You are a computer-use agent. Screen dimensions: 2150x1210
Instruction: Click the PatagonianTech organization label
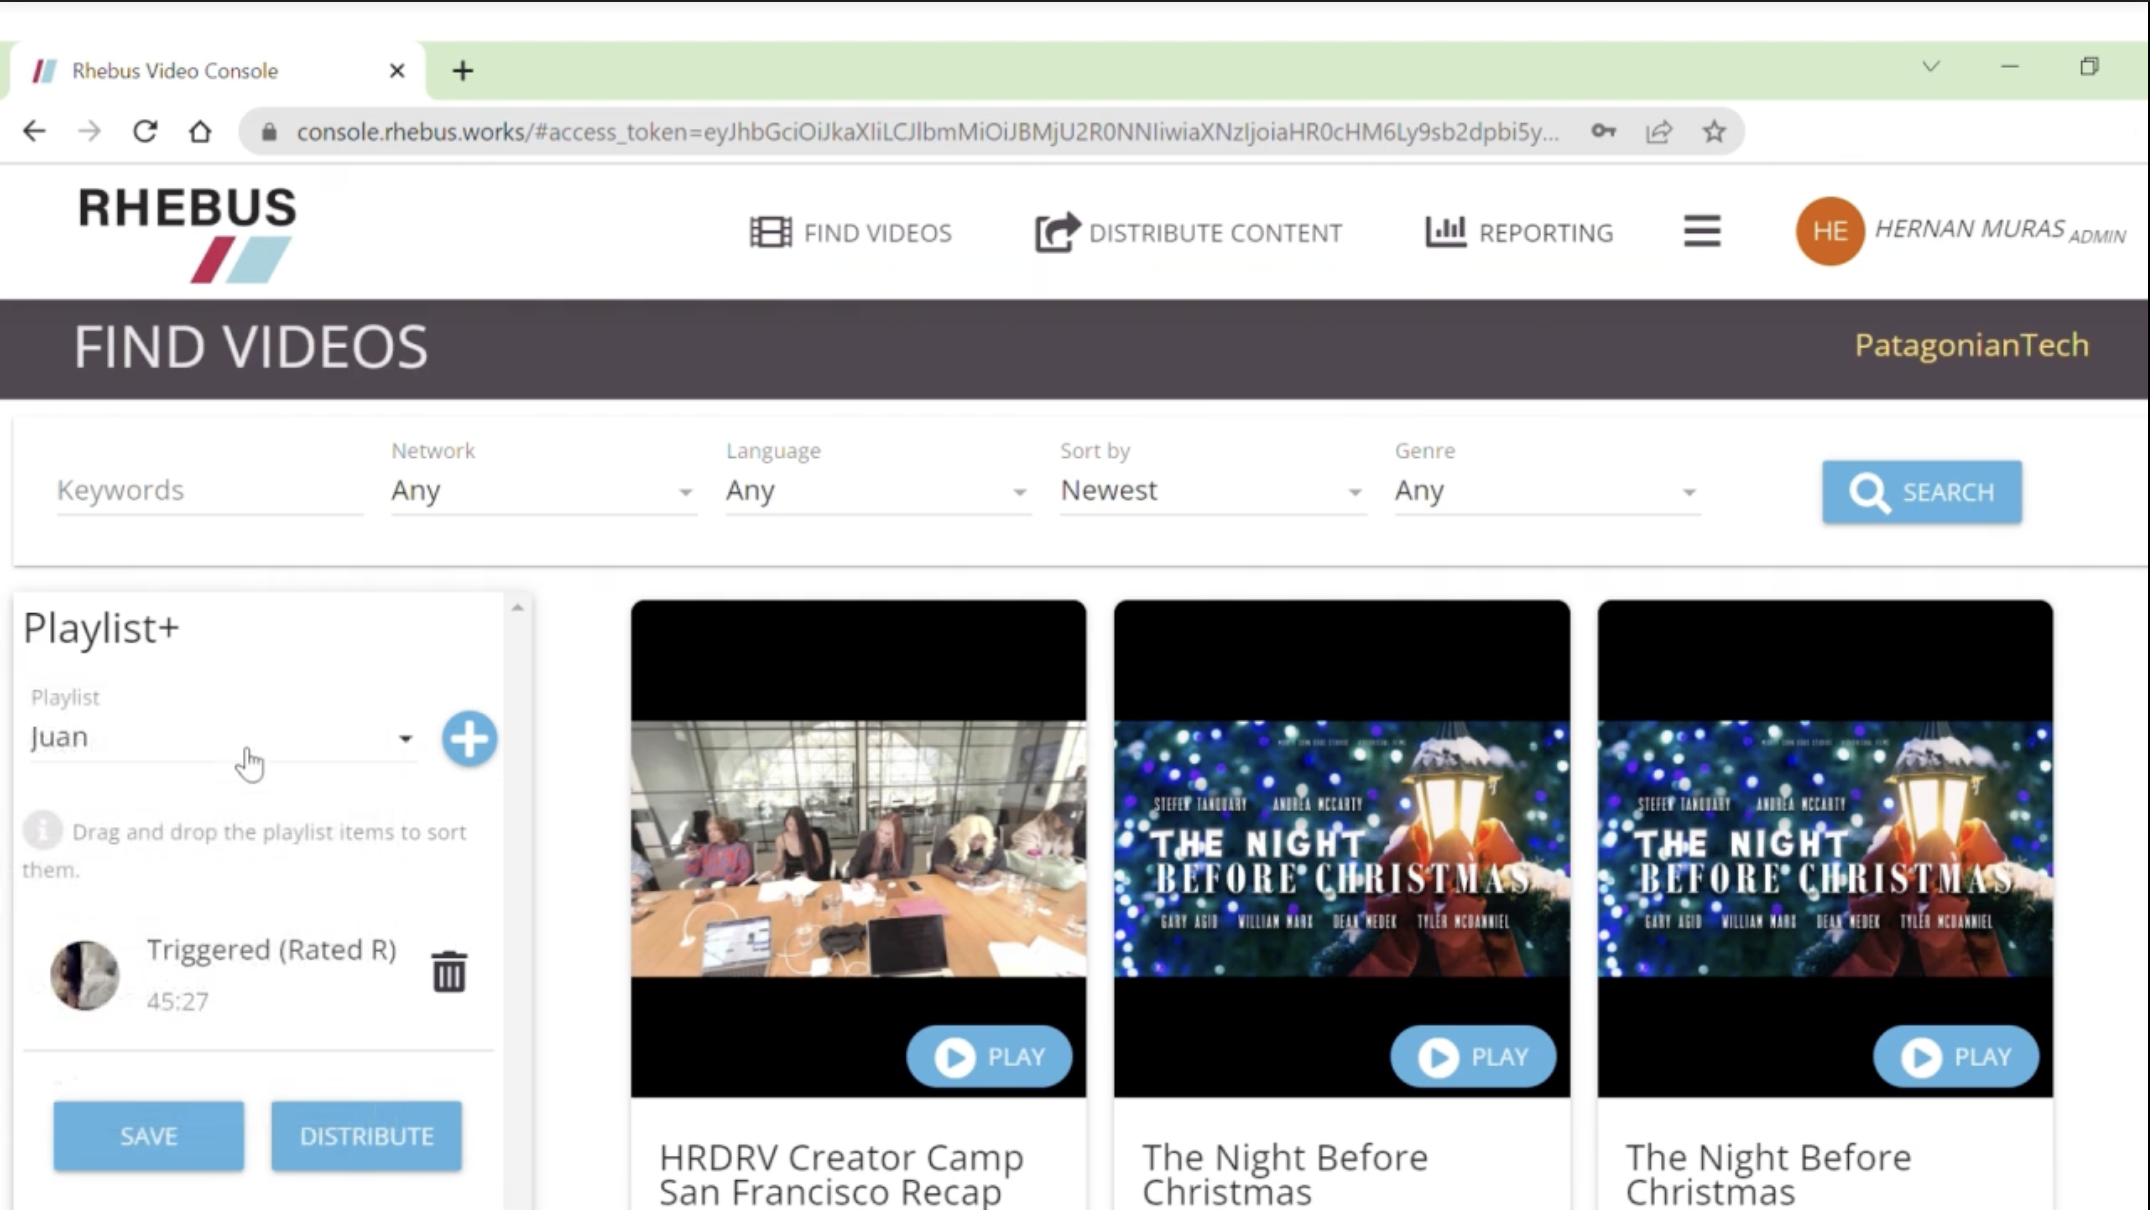pyautogui.click(x=1971, y=345)
